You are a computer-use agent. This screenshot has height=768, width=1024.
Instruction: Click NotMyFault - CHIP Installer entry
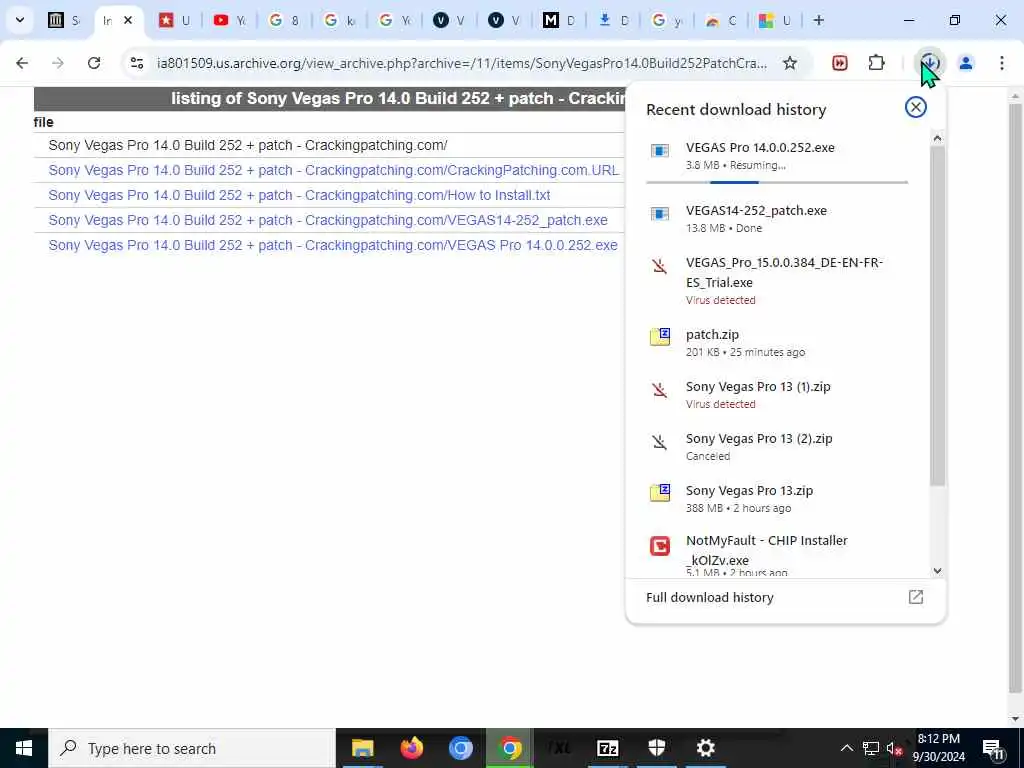777,554
